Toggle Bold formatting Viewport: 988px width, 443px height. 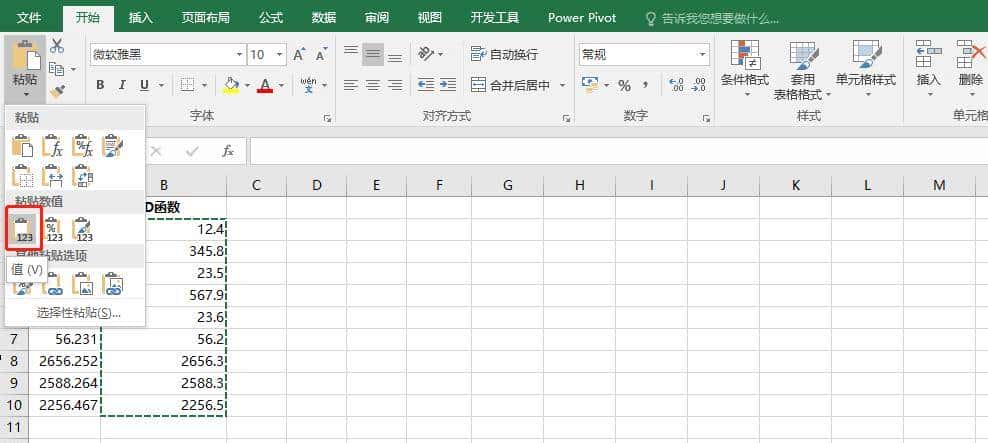[x=100, y=85]
